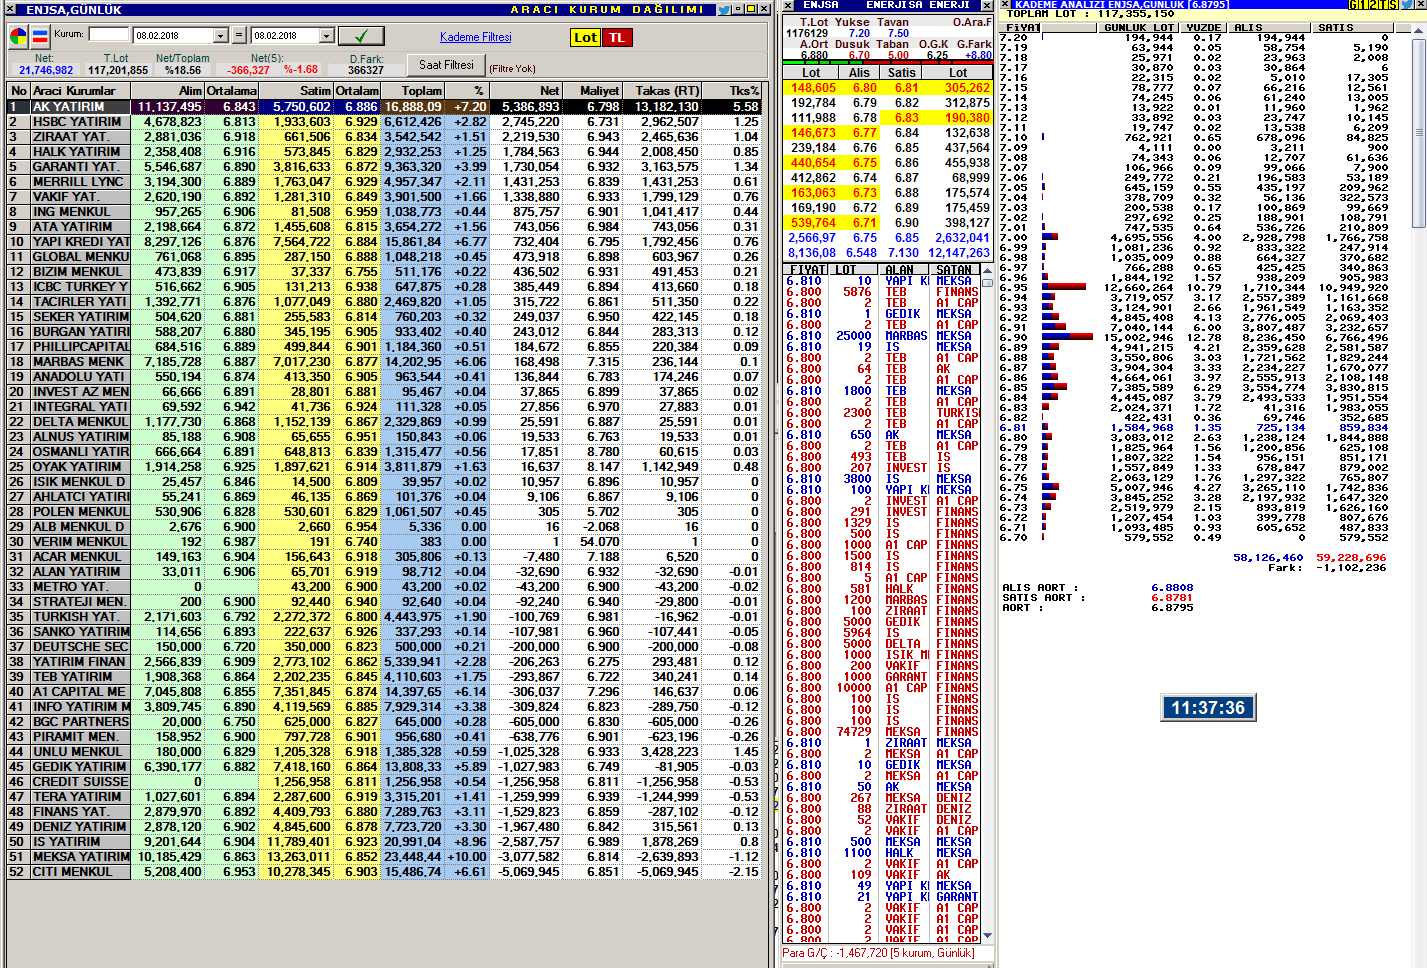
Task: Click T.Lot value 117,201,855
Action: [x=118, y=70]
